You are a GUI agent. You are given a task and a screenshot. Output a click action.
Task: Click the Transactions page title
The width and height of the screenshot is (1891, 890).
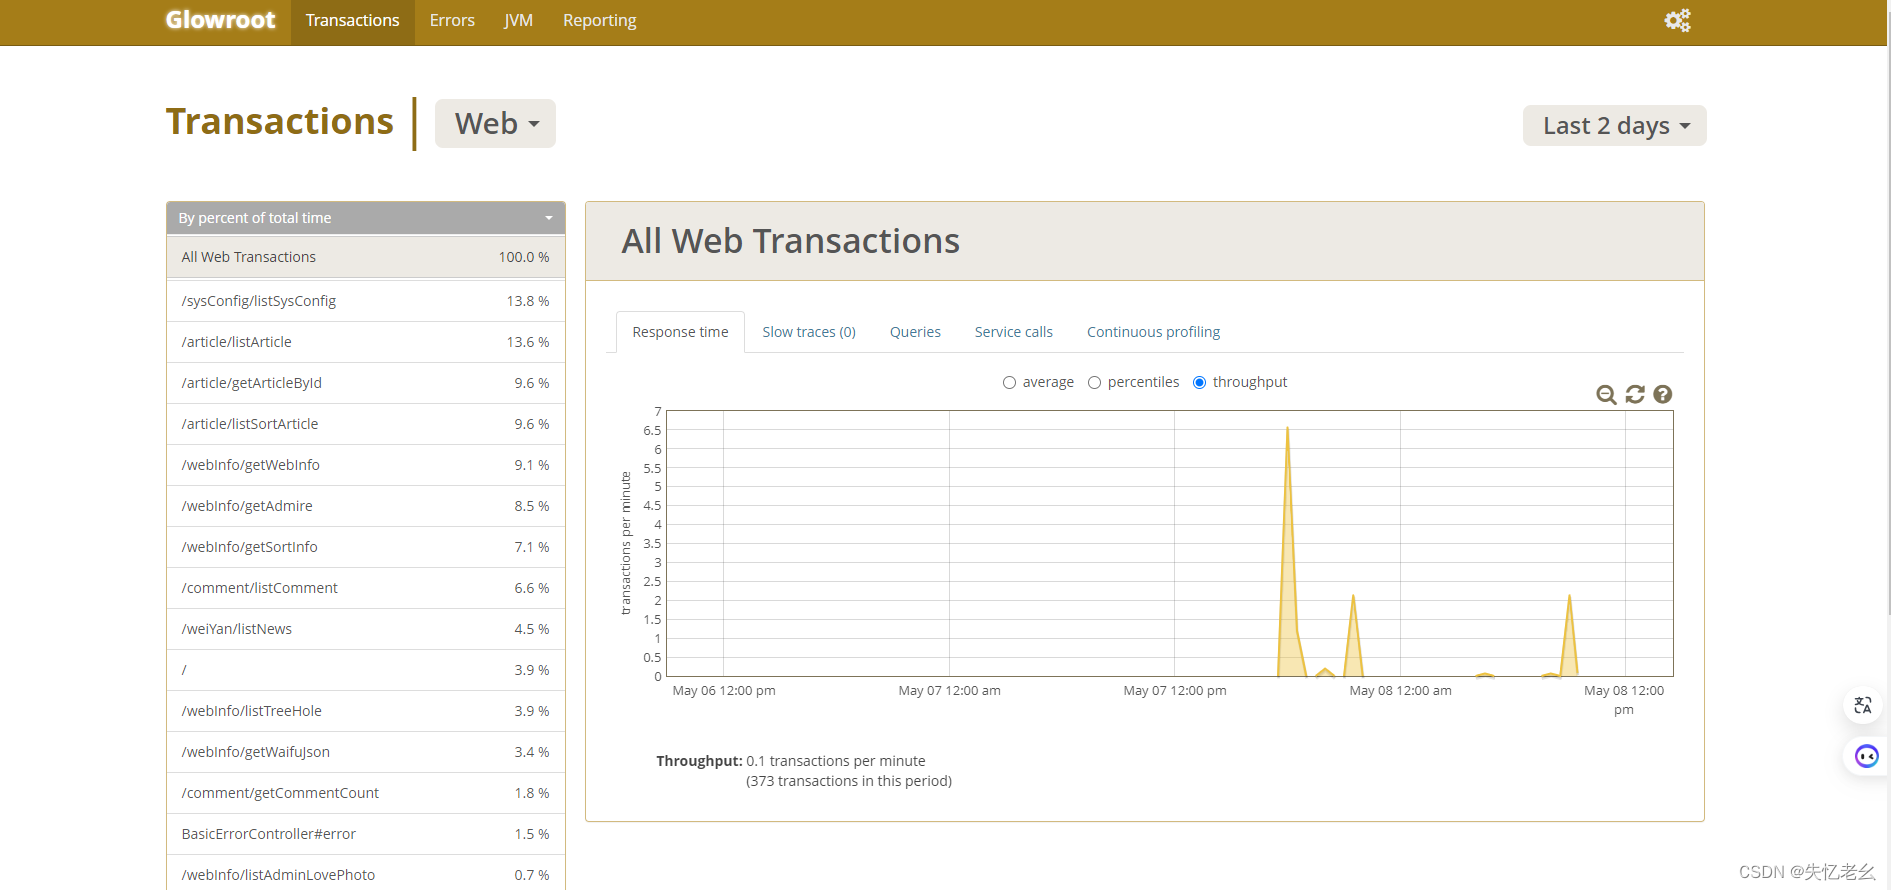pyautogui.click(x=280, y=121)
